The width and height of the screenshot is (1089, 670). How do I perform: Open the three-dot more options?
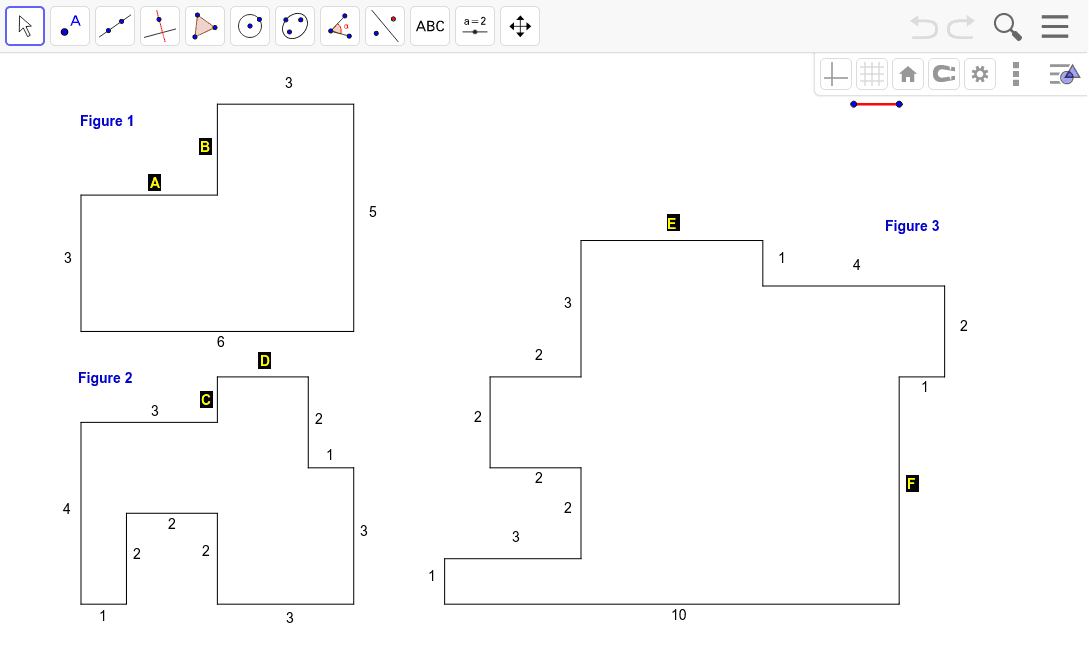[x=1016, y=74]
